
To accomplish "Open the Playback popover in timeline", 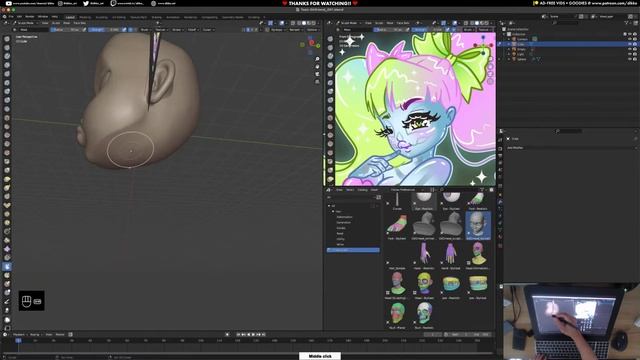I will pos(19,334).
